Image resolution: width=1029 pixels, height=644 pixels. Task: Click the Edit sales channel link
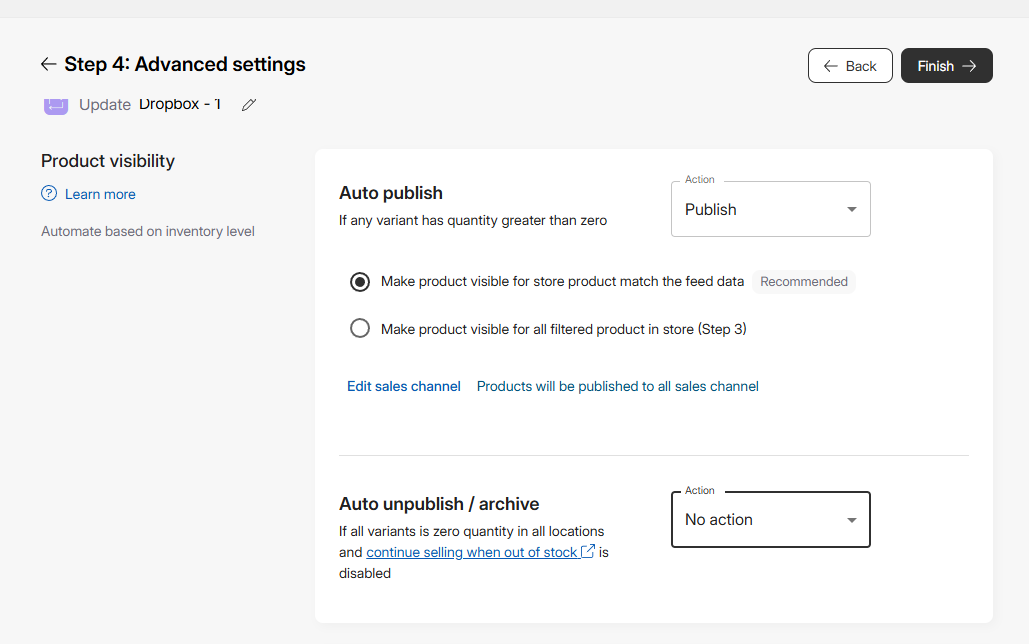coord(404,386)
